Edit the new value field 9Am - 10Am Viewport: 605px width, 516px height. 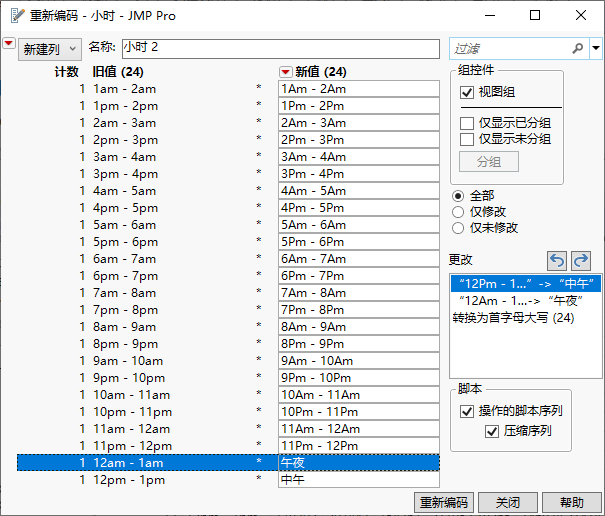click(x=359, y=360)
